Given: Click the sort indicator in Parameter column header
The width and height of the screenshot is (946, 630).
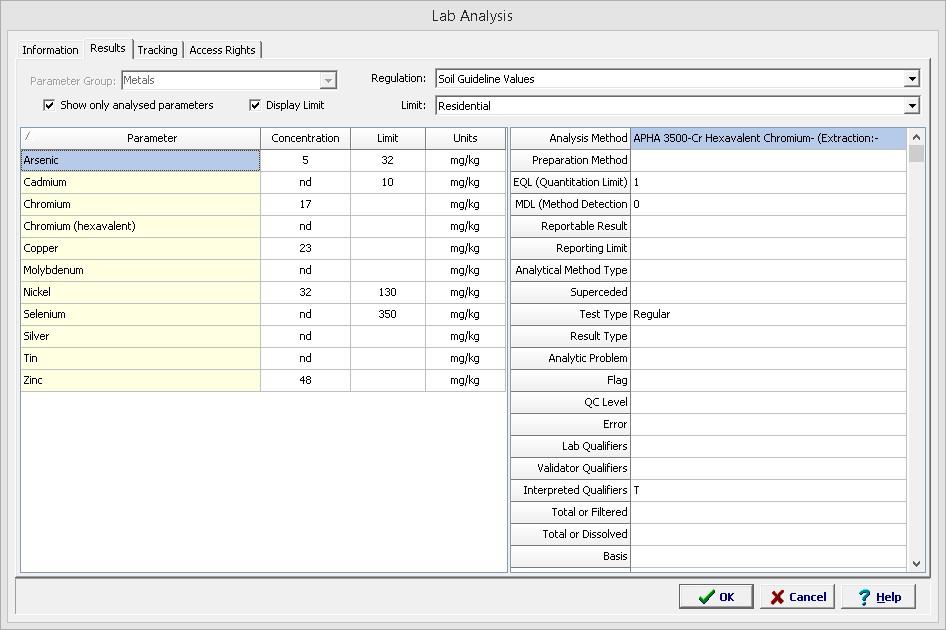Looking at the screenshot, I should coord(28,137).
